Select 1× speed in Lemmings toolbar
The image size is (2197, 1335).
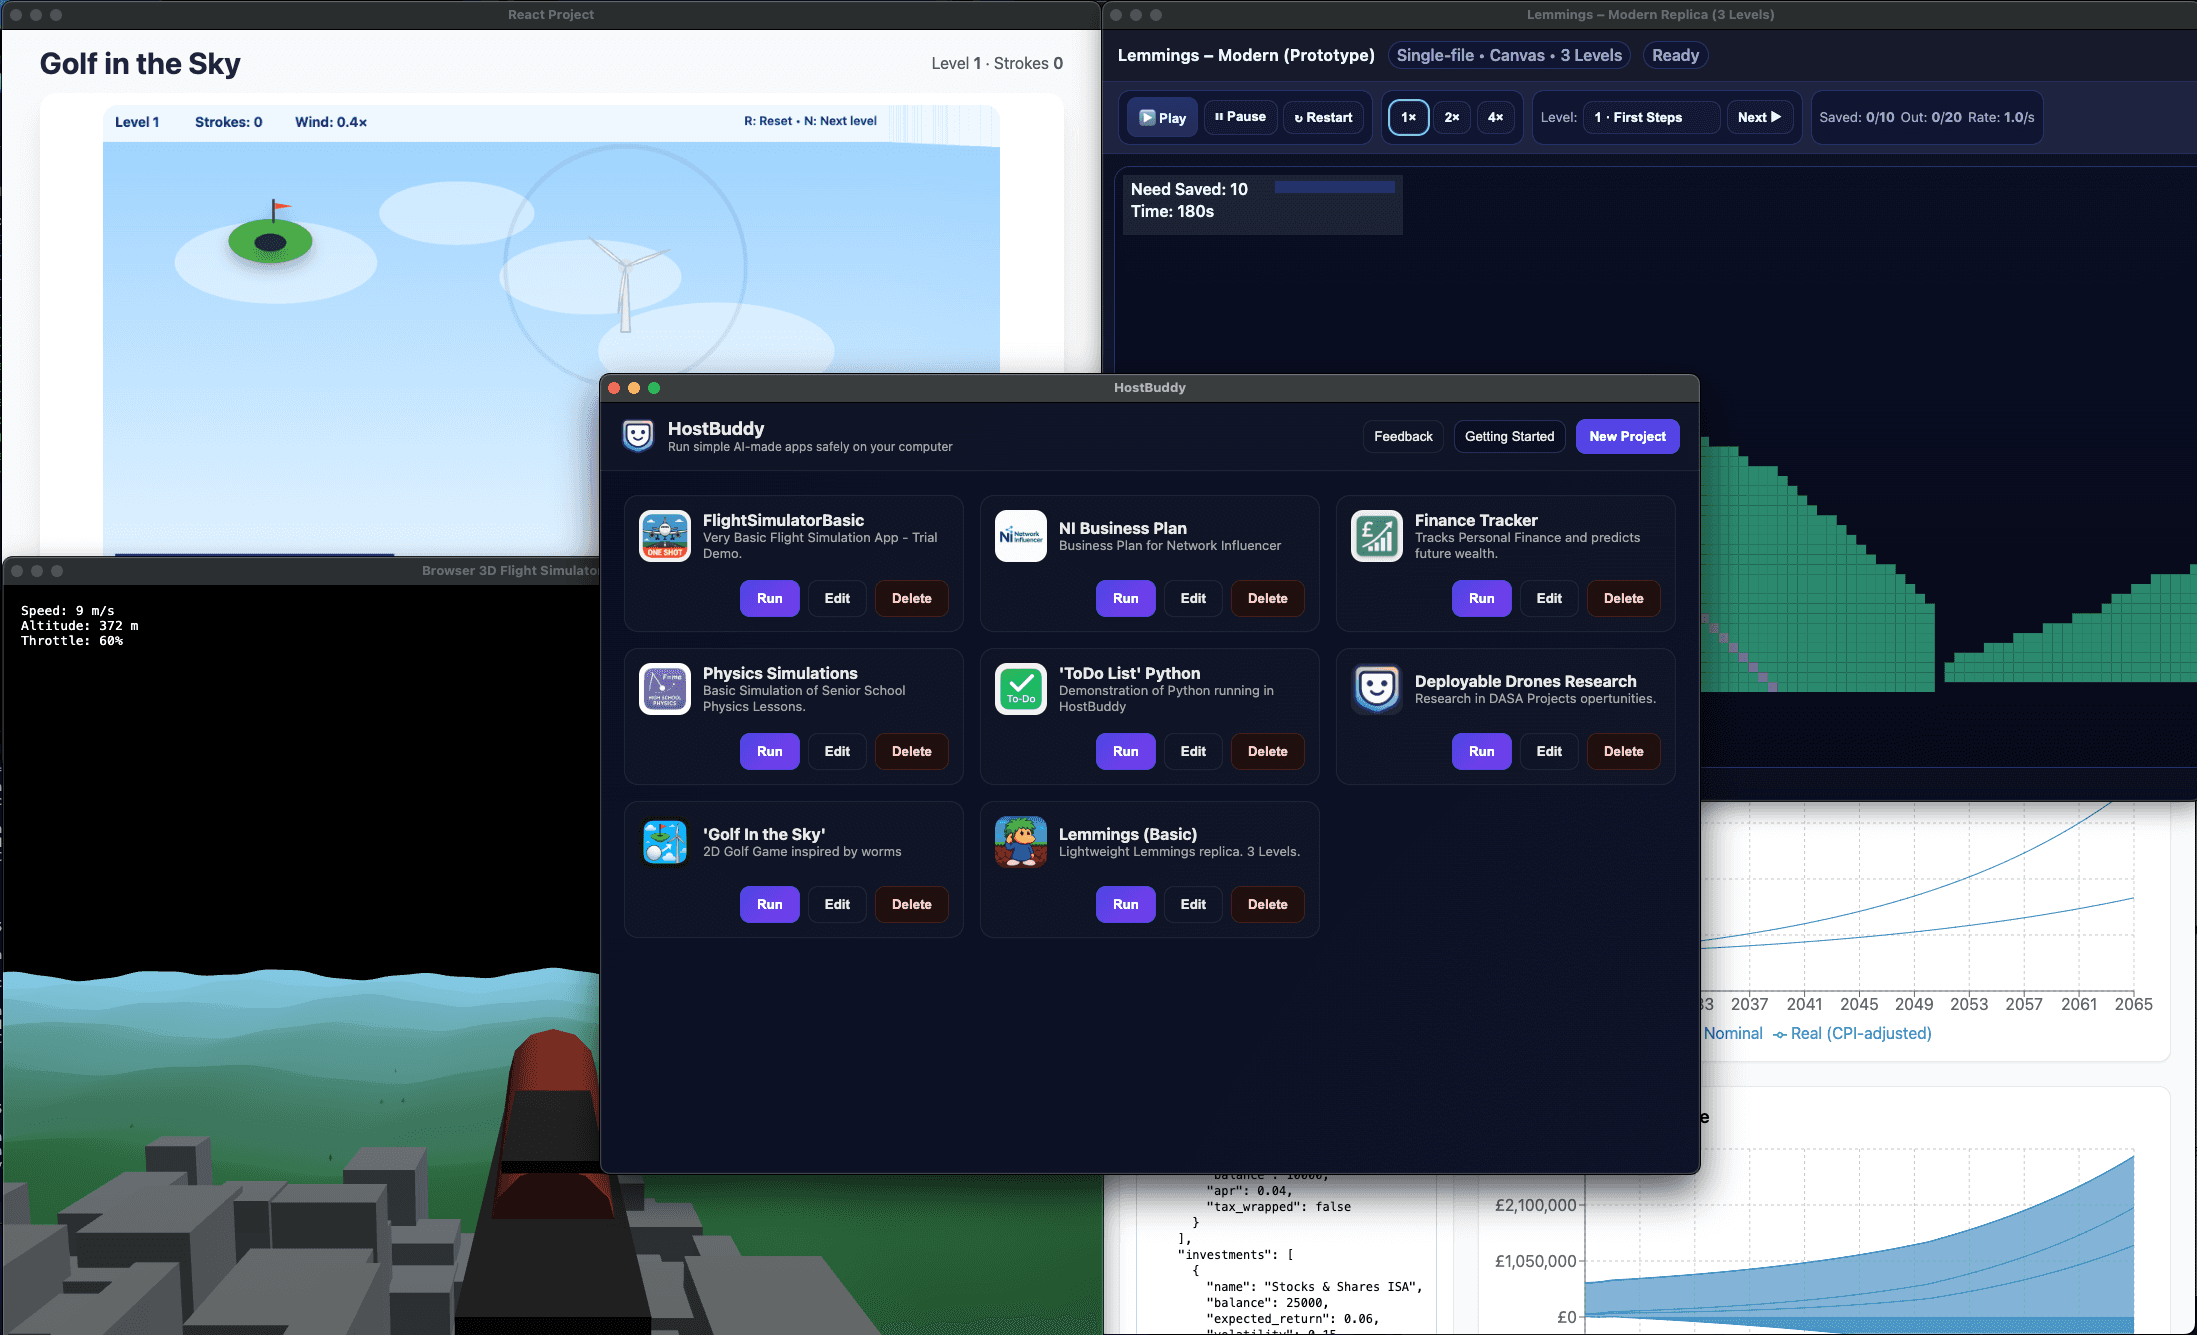click(x=1408, y=117)
